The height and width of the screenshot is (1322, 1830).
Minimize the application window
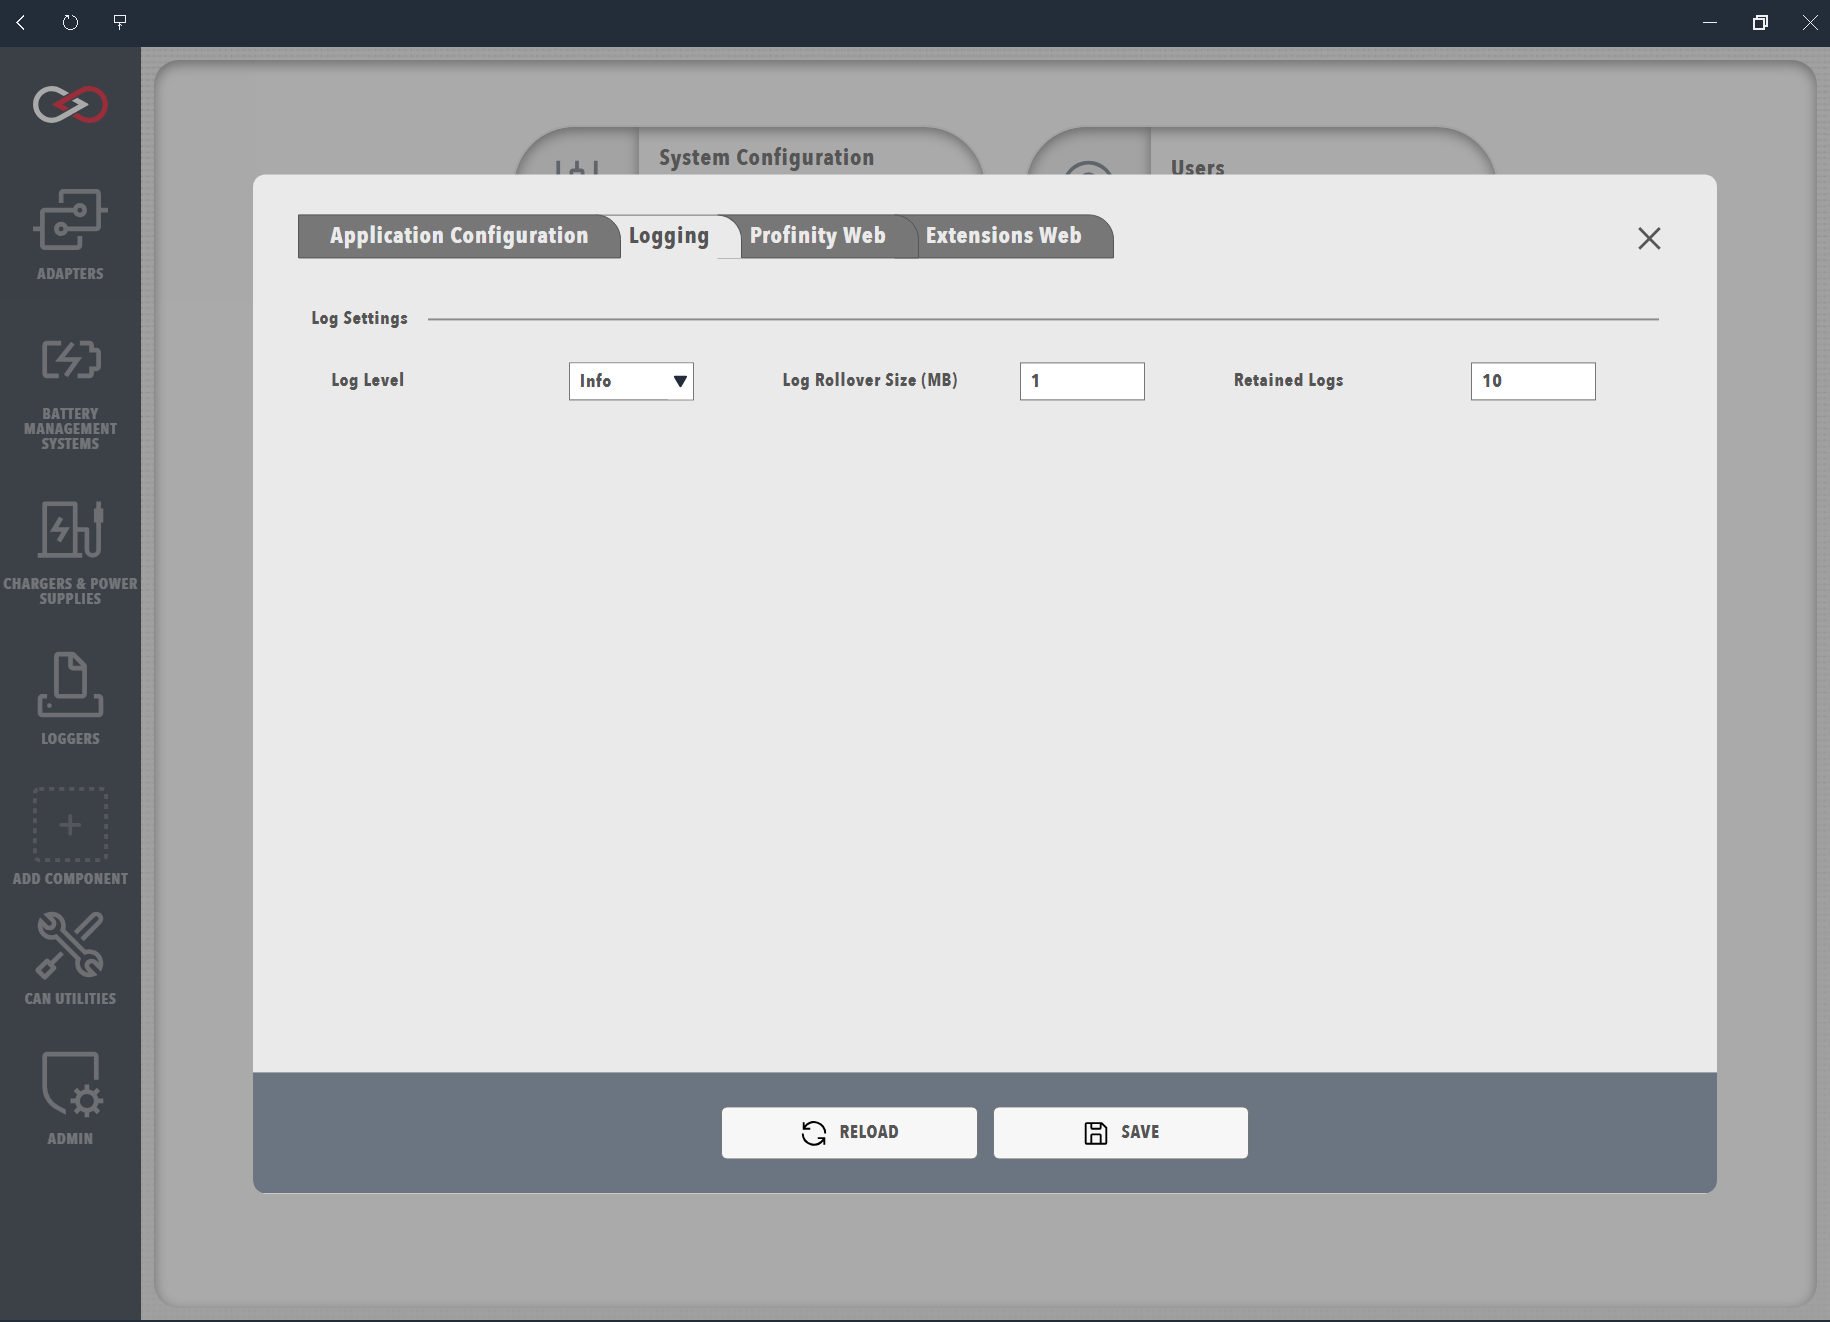point(1710,22)
